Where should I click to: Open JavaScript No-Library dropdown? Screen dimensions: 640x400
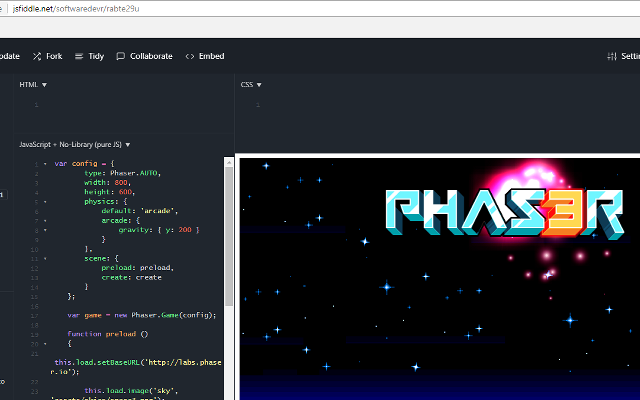pos(75,144)
